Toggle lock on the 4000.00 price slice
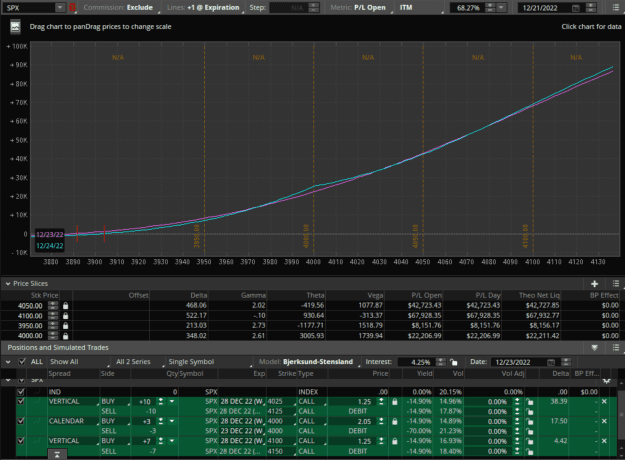625x460 pixels. click(65, 336)
